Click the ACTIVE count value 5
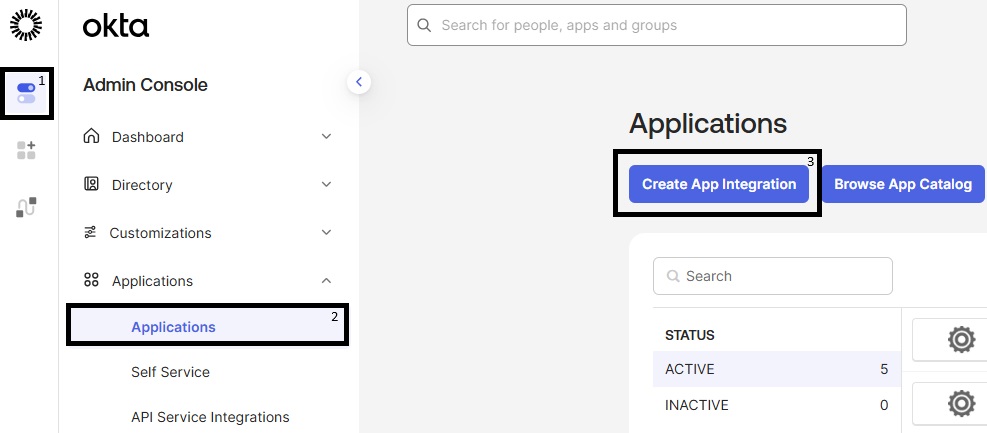Screen dimensions: 987x433 tap(884, 369)
